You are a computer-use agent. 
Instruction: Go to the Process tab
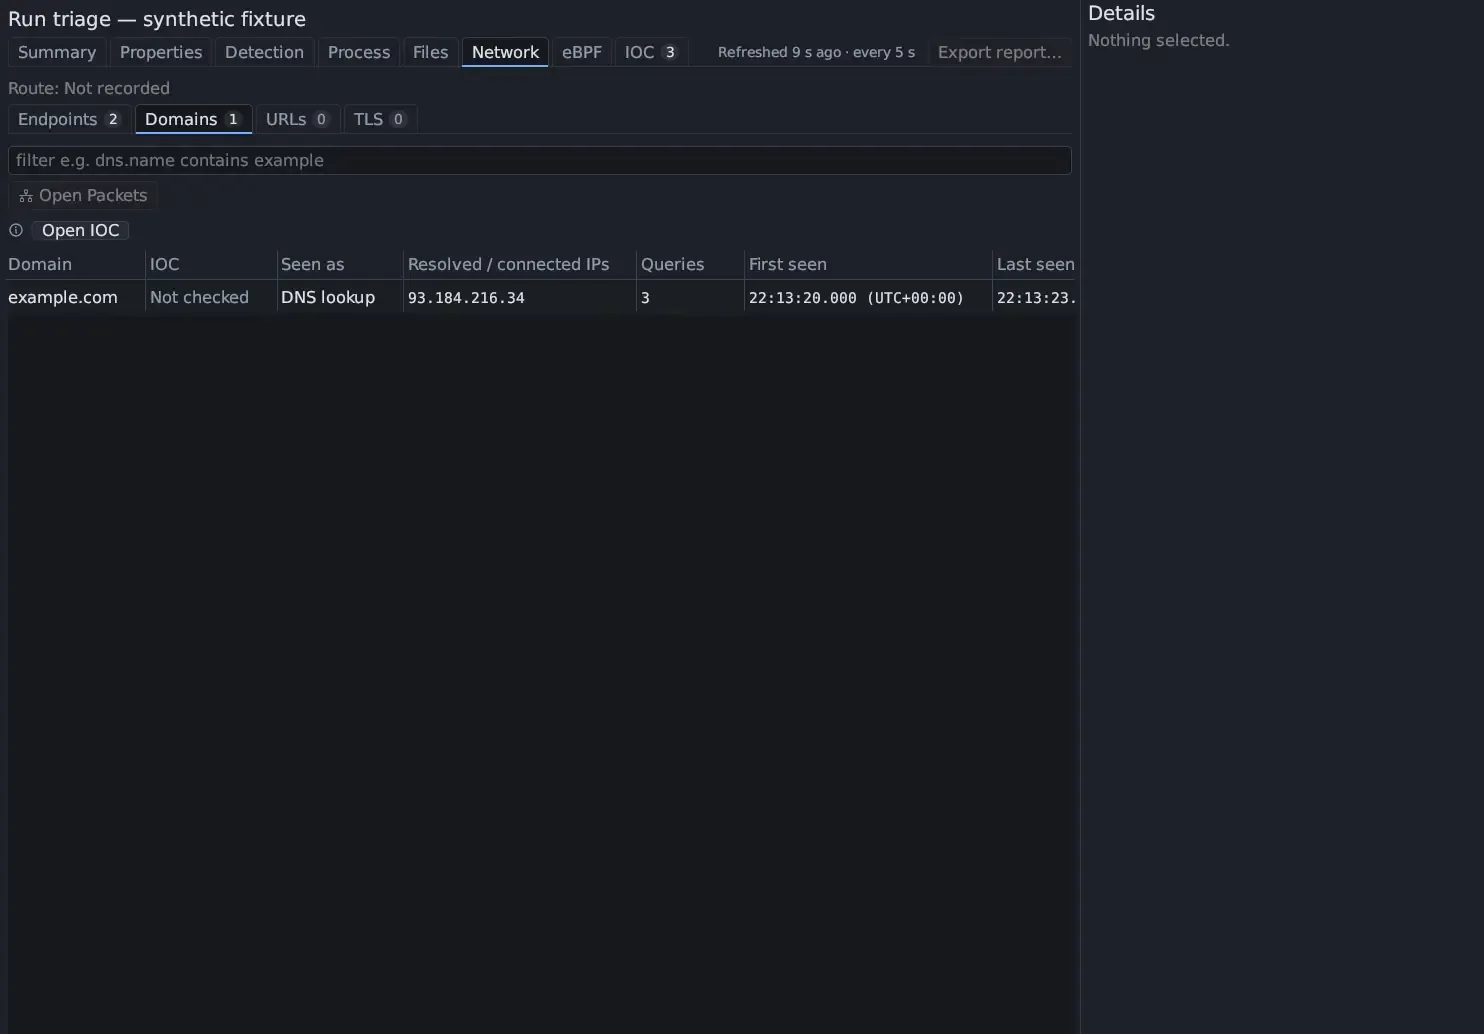[x=359, y=52]
